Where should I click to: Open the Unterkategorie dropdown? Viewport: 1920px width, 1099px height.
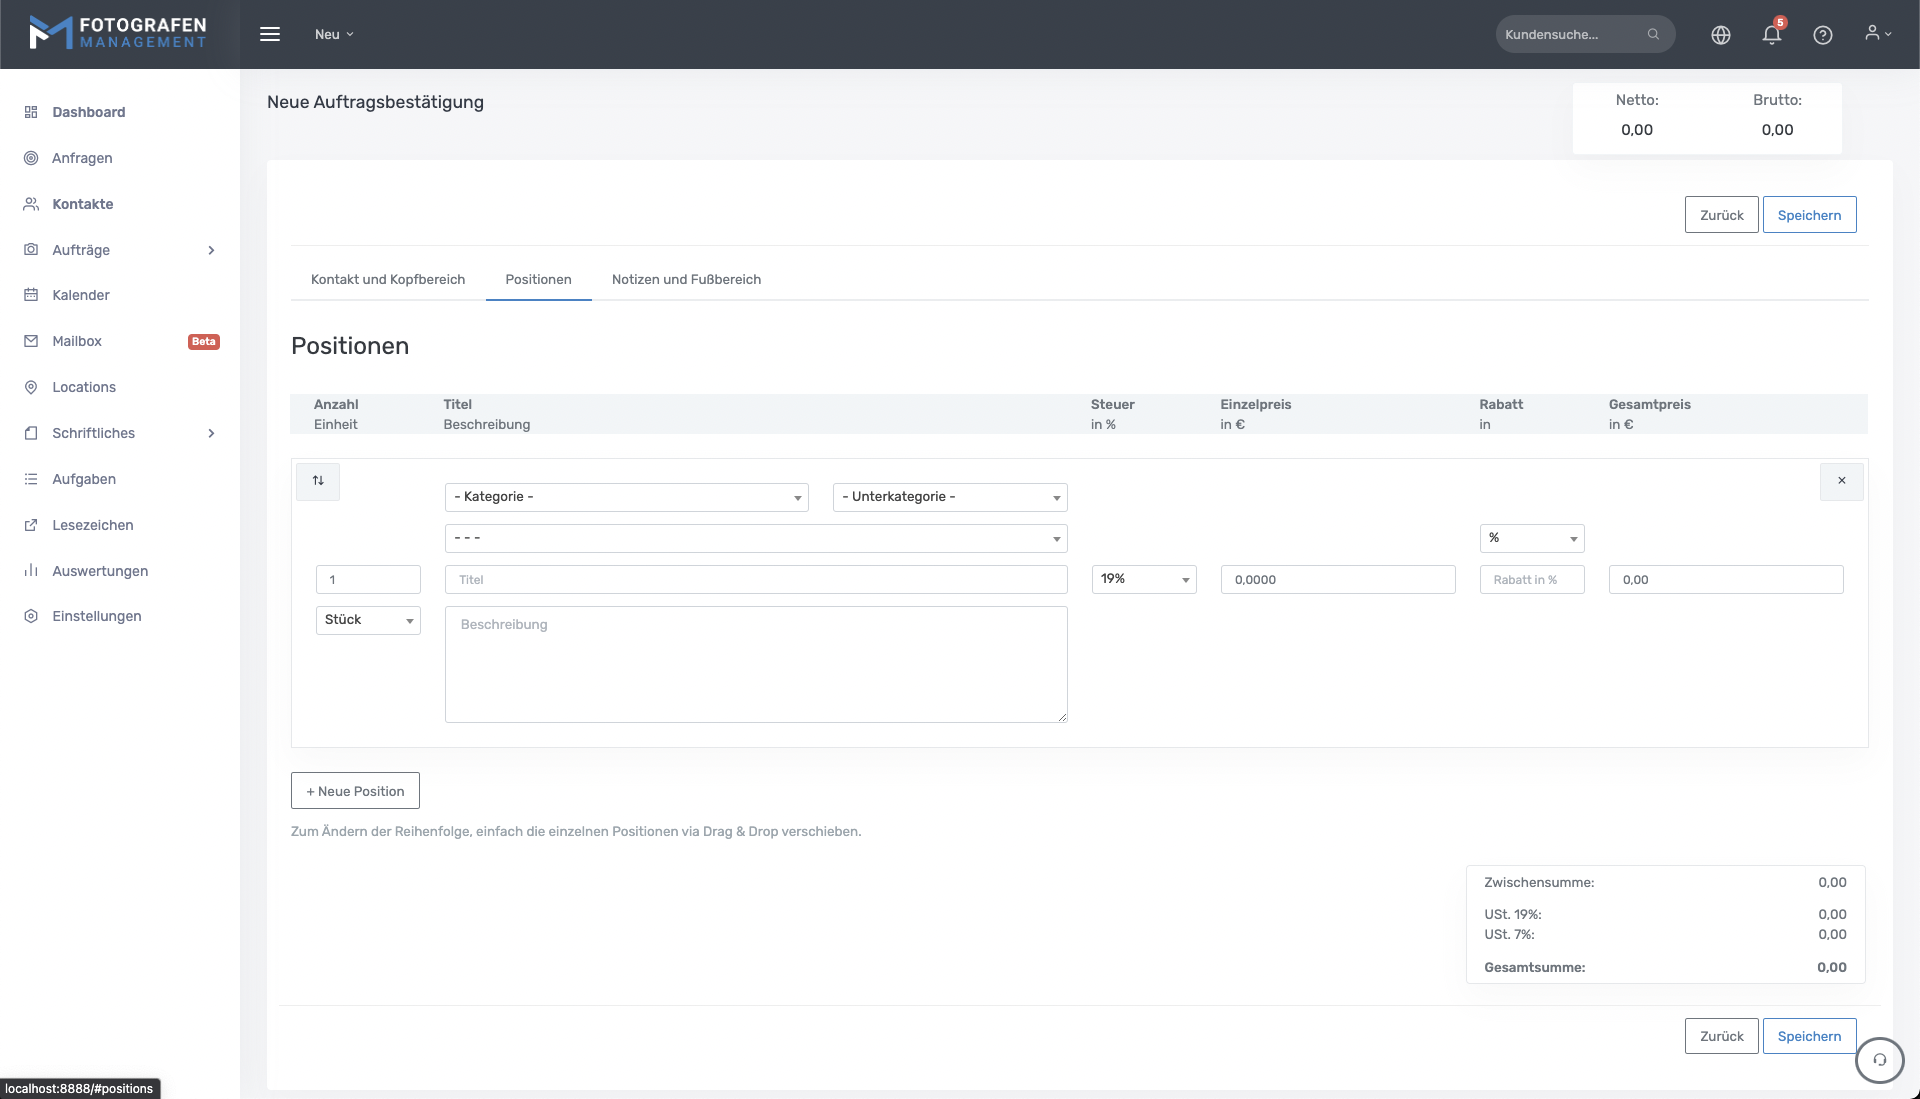point(949,497)
